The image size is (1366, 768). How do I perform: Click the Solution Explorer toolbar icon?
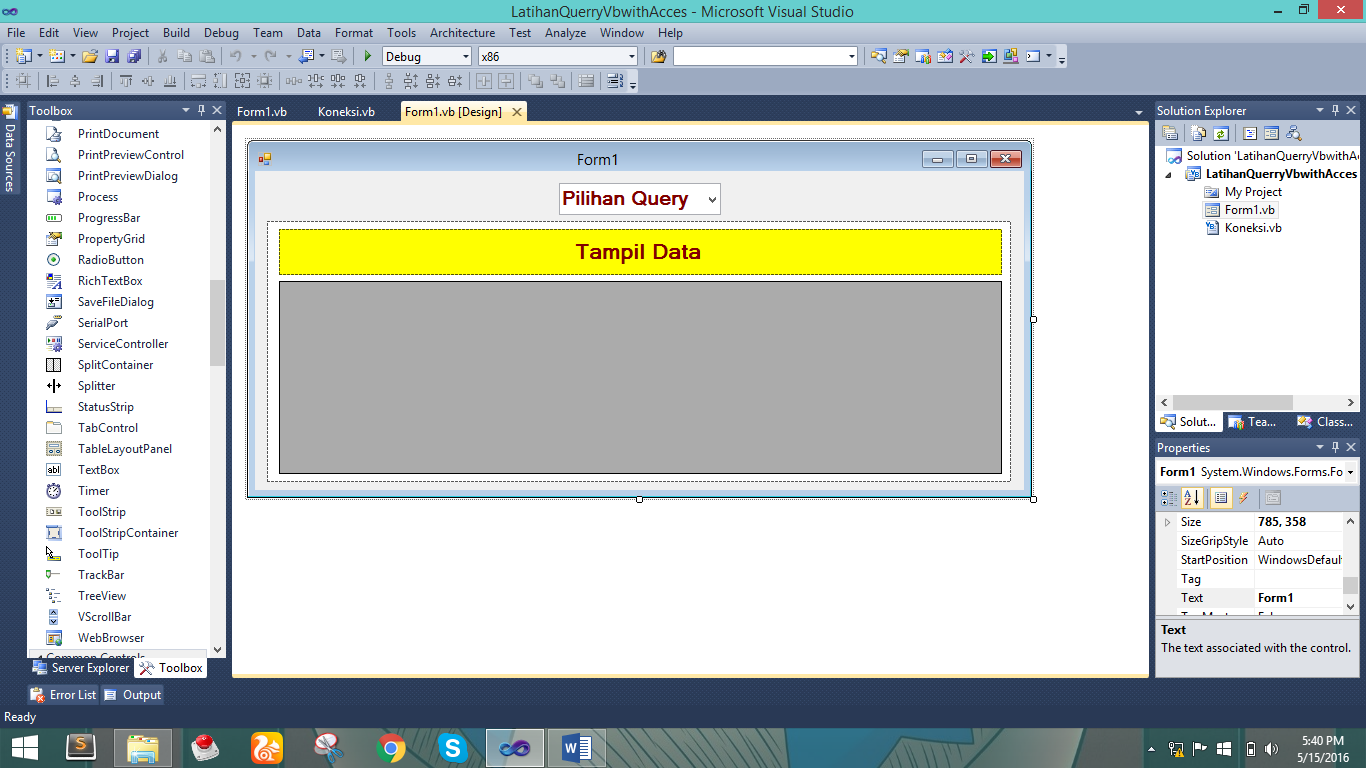pyautogui.click(x=879, y=56)
